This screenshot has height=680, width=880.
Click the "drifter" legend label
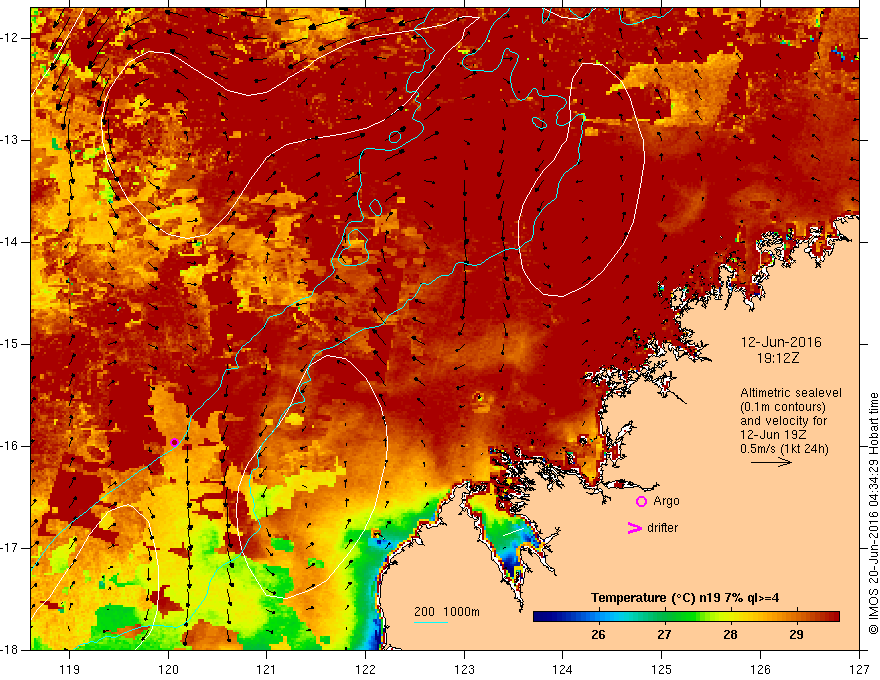coord(662,528)
